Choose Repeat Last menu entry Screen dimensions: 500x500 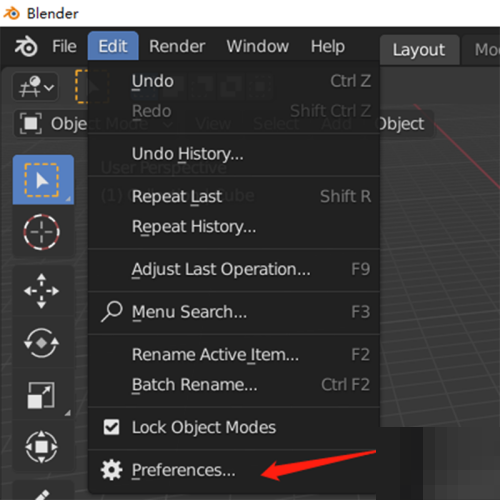point(234,196)
